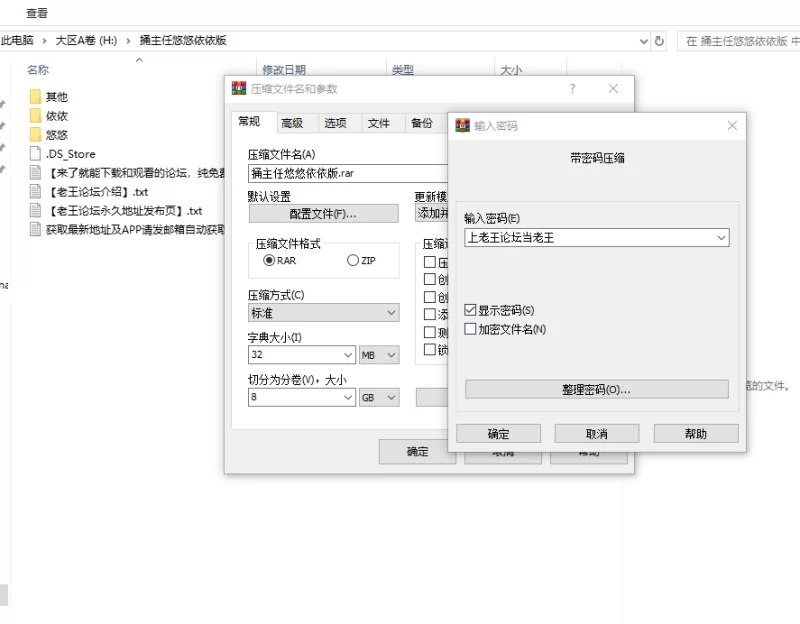Image resolution: width=800 pixels, height=624 pixels.
Task: Click the 【老王论坛介绍】.txt file icon
Action: click(35, 192)
